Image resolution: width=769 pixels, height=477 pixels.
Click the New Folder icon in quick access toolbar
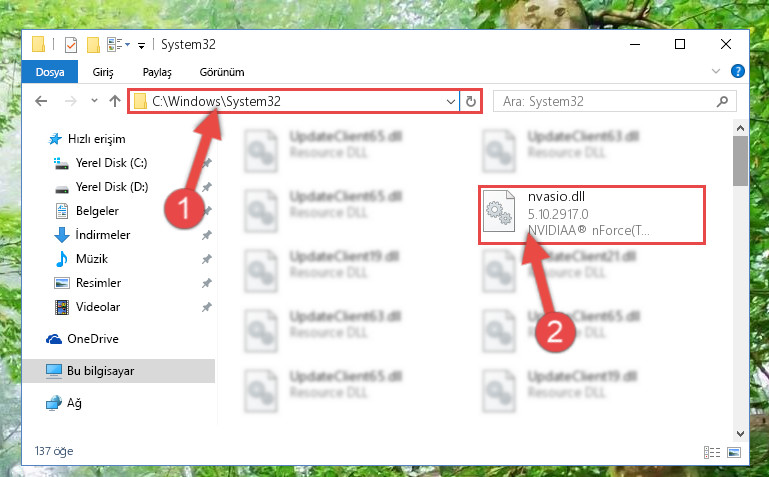point(93,45)
